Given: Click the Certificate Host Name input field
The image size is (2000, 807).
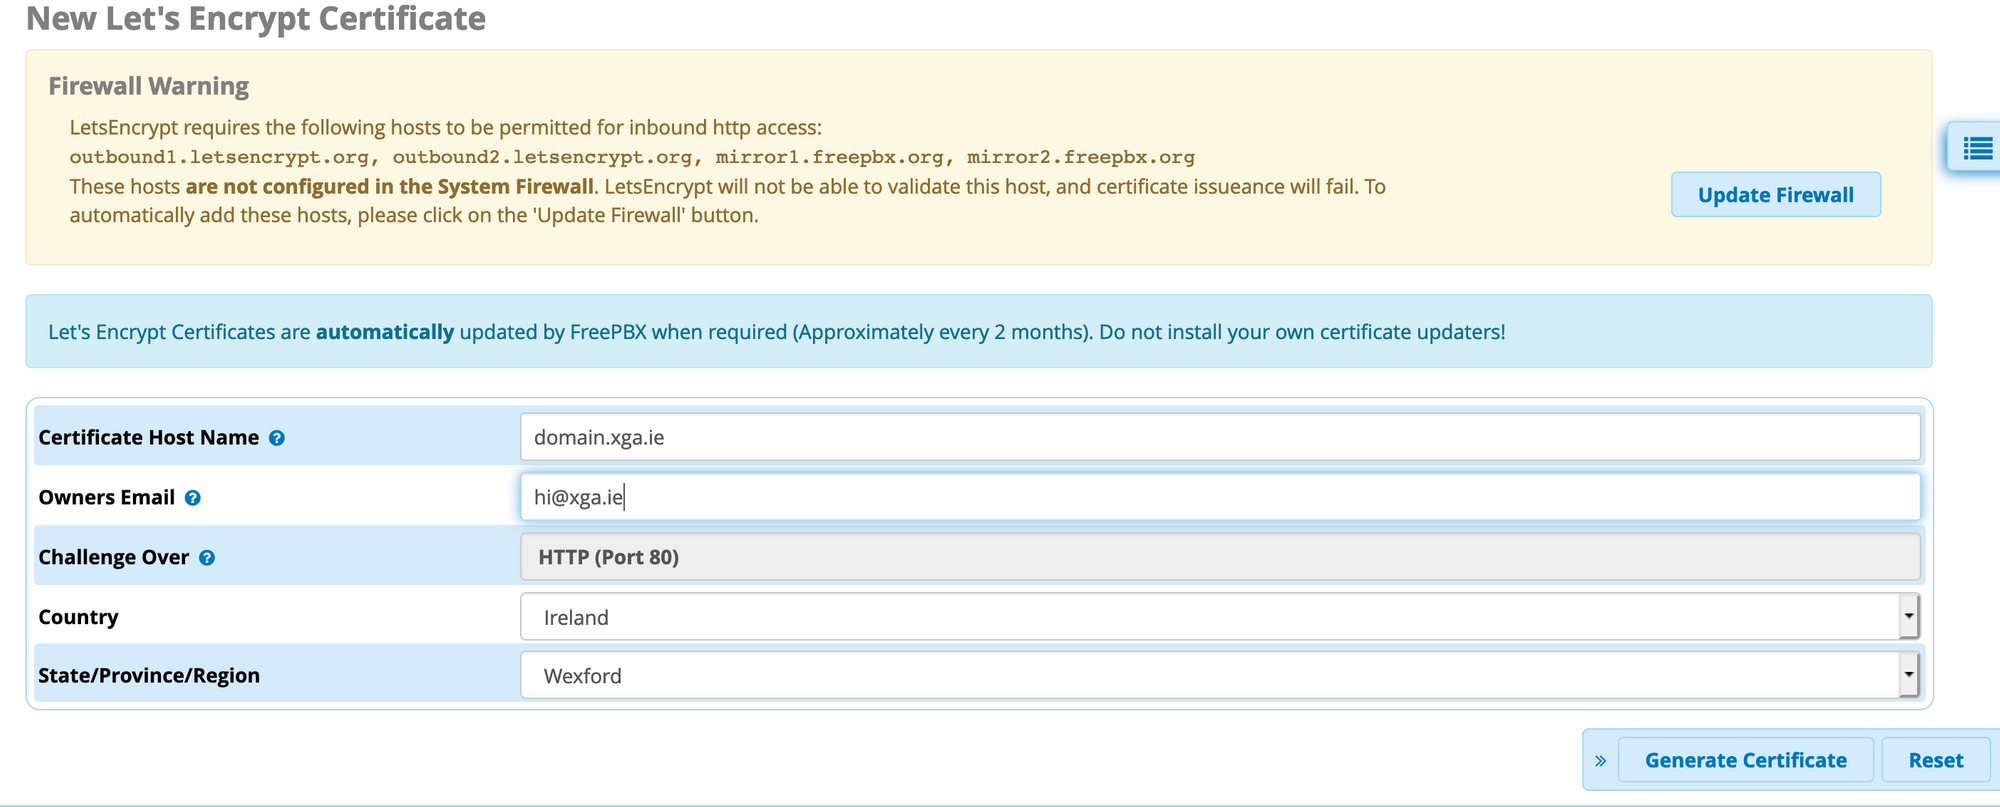Looking at the screenshot, I should [x=1220, y=437].
